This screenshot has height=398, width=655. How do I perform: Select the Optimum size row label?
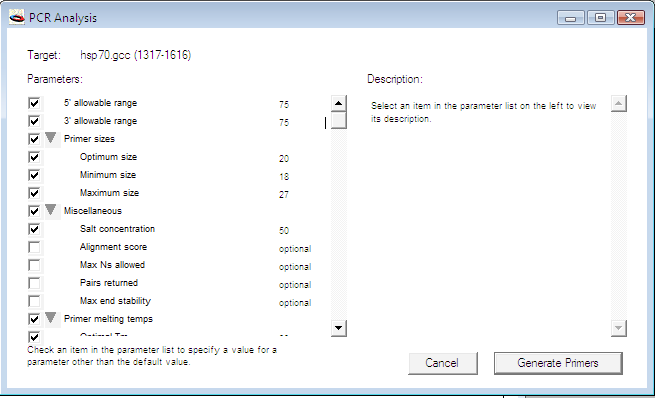point(109,157)
